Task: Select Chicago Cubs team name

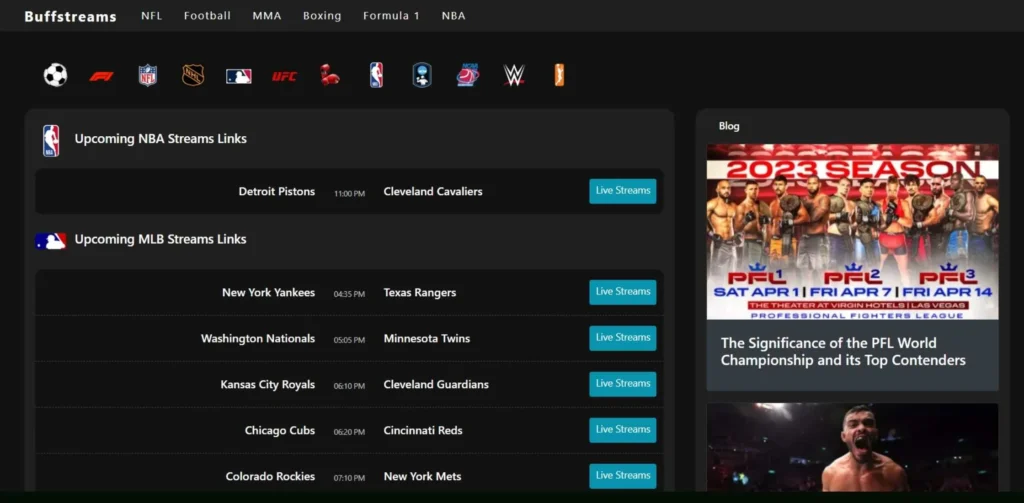Action: coord(280,430)
